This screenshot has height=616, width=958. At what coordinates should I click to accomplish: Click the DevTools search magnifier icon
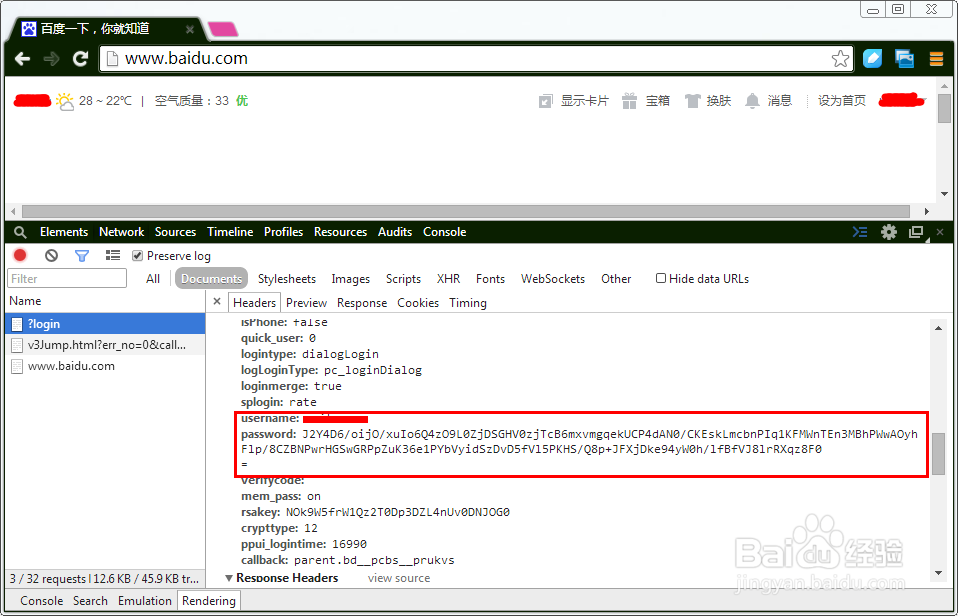click(20, 232)
